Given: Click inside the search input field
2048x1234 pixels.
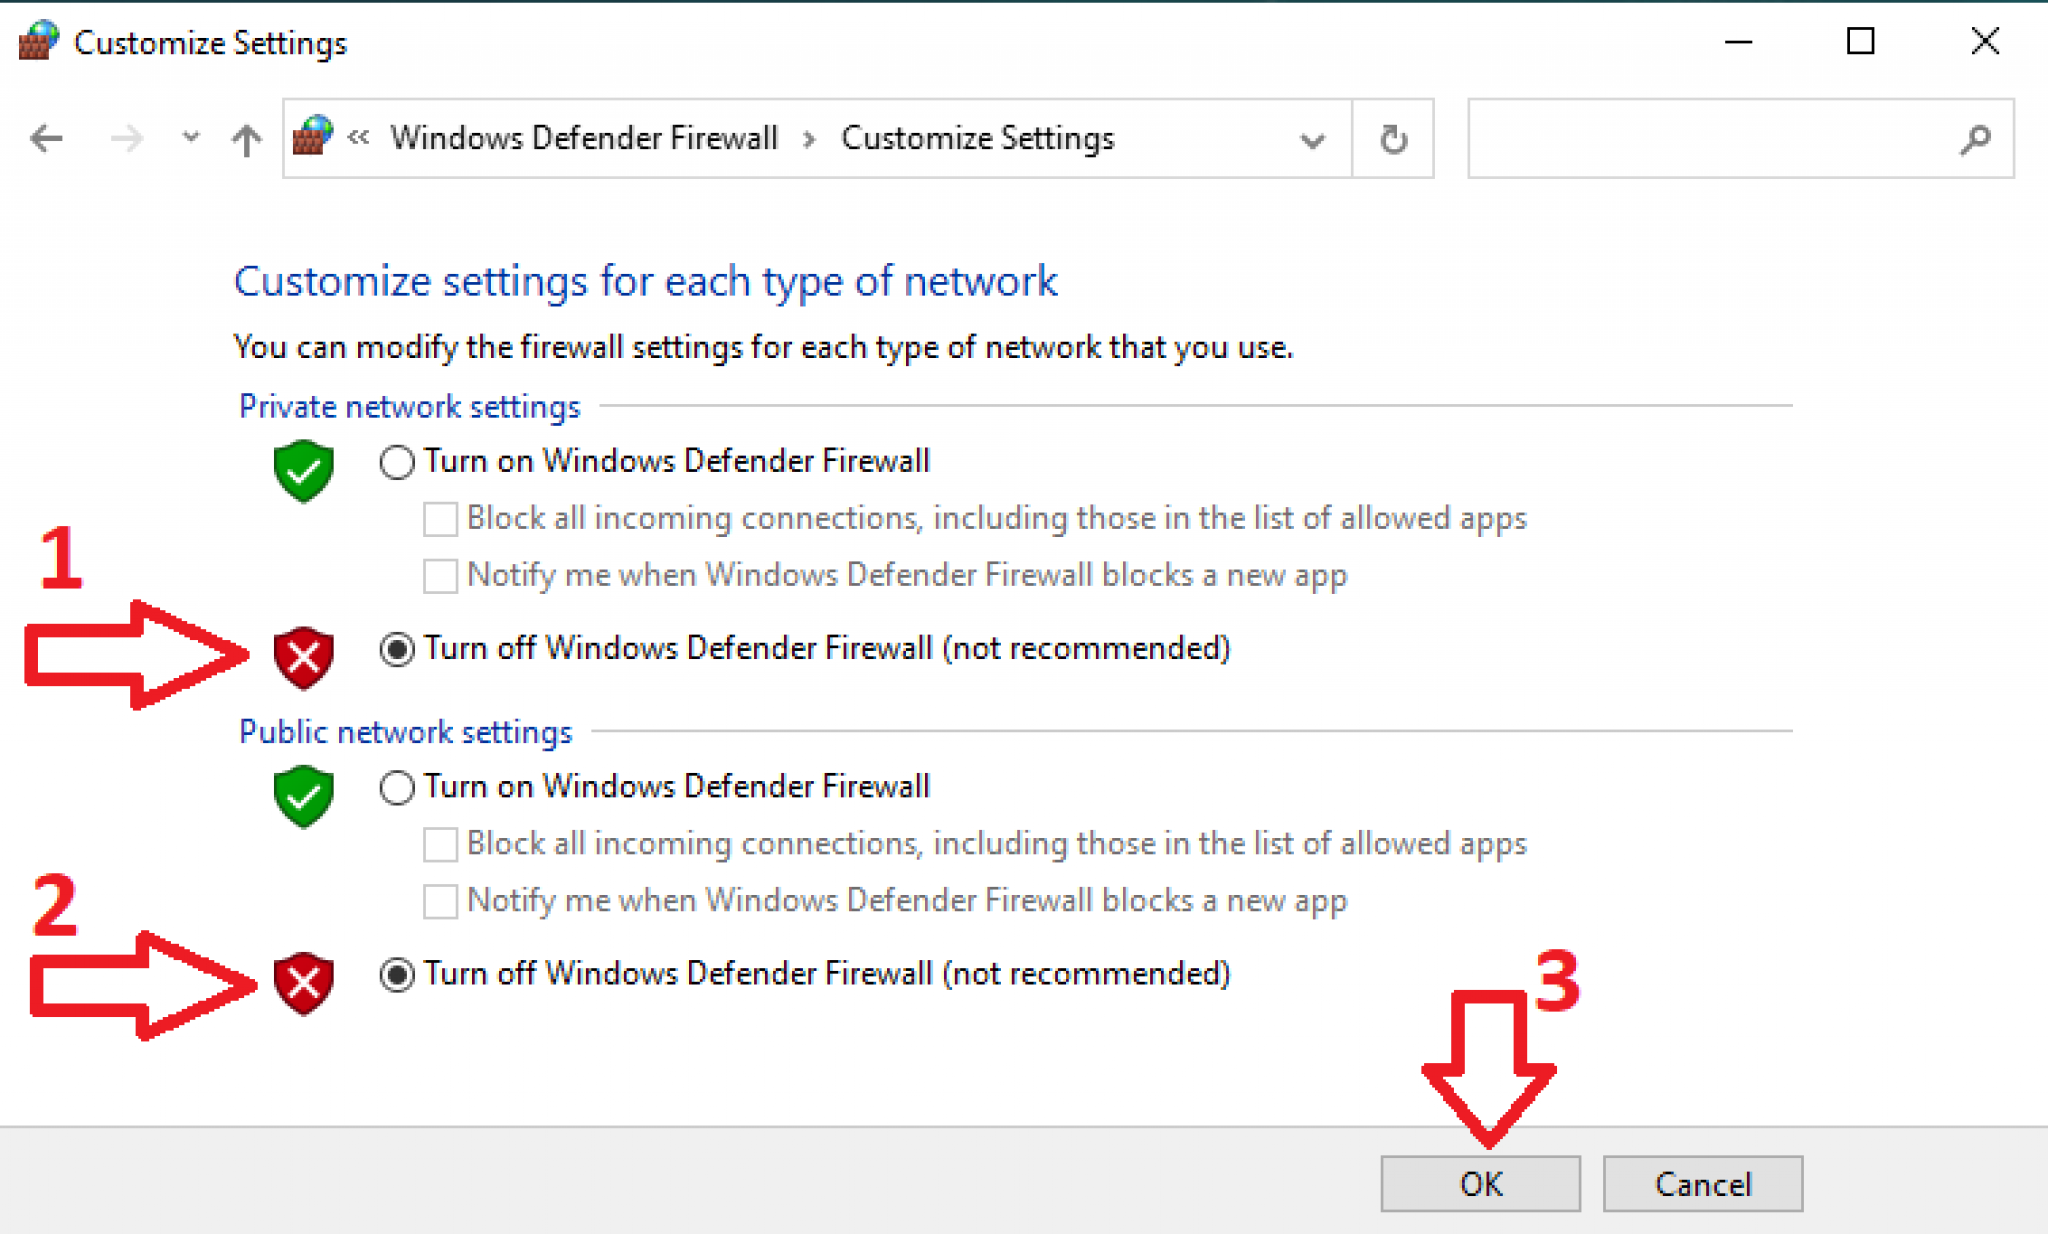Looking at the screenshot, I should click(x=1700, y=140).
